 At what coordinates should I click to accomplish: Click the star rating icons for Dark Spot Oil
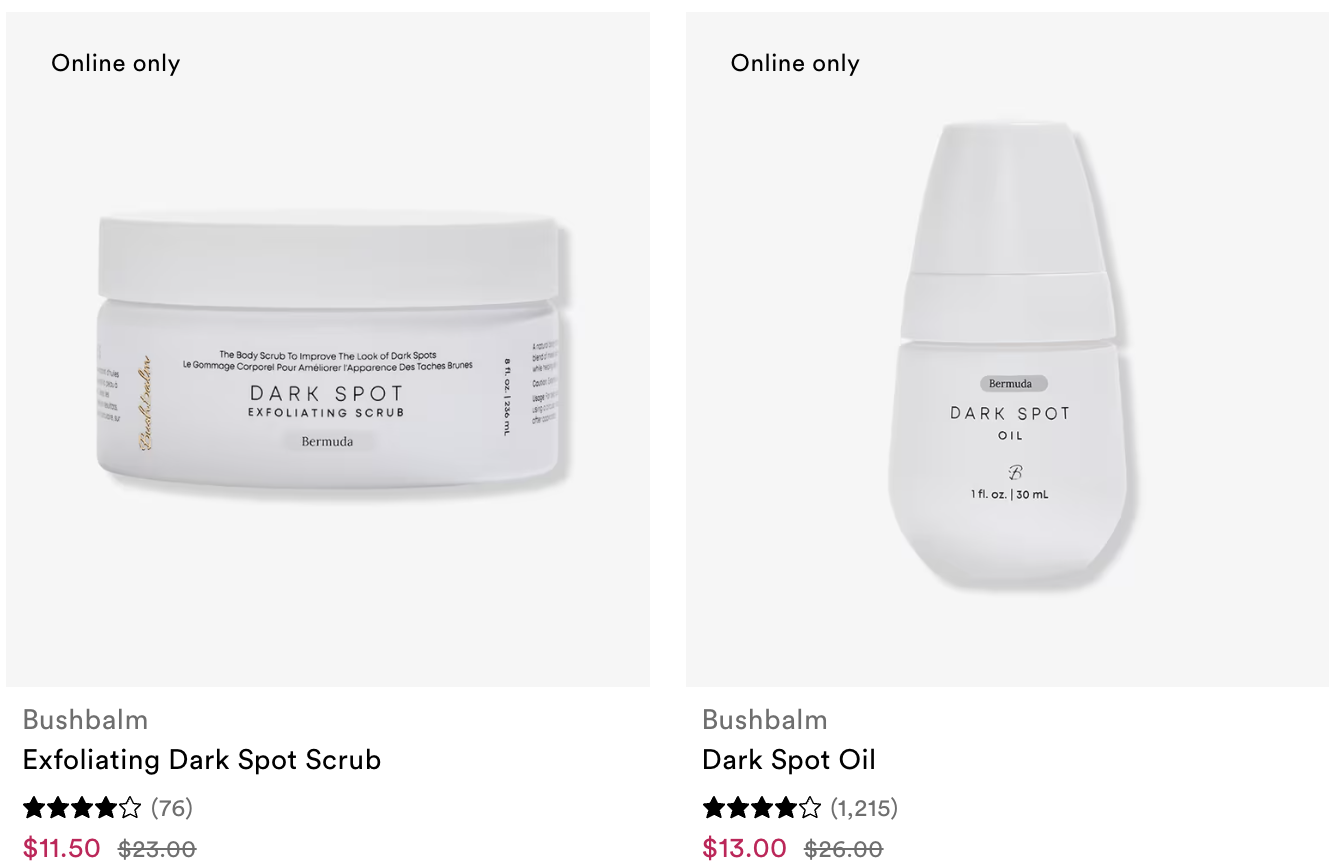(762, 807)
